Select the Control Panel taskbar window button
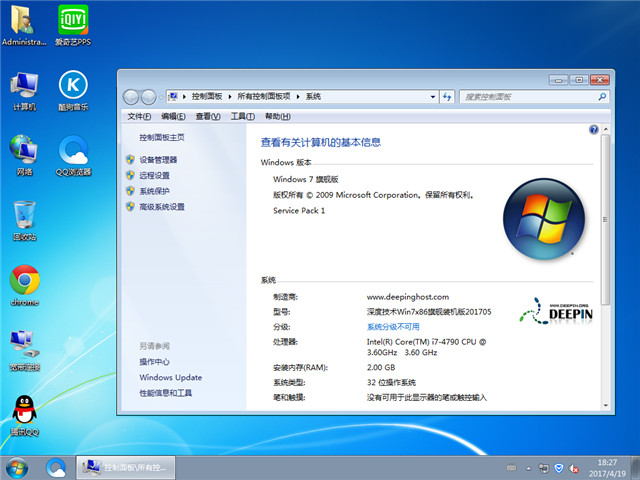Screen dimensions: 640x480 click(126, 468)
